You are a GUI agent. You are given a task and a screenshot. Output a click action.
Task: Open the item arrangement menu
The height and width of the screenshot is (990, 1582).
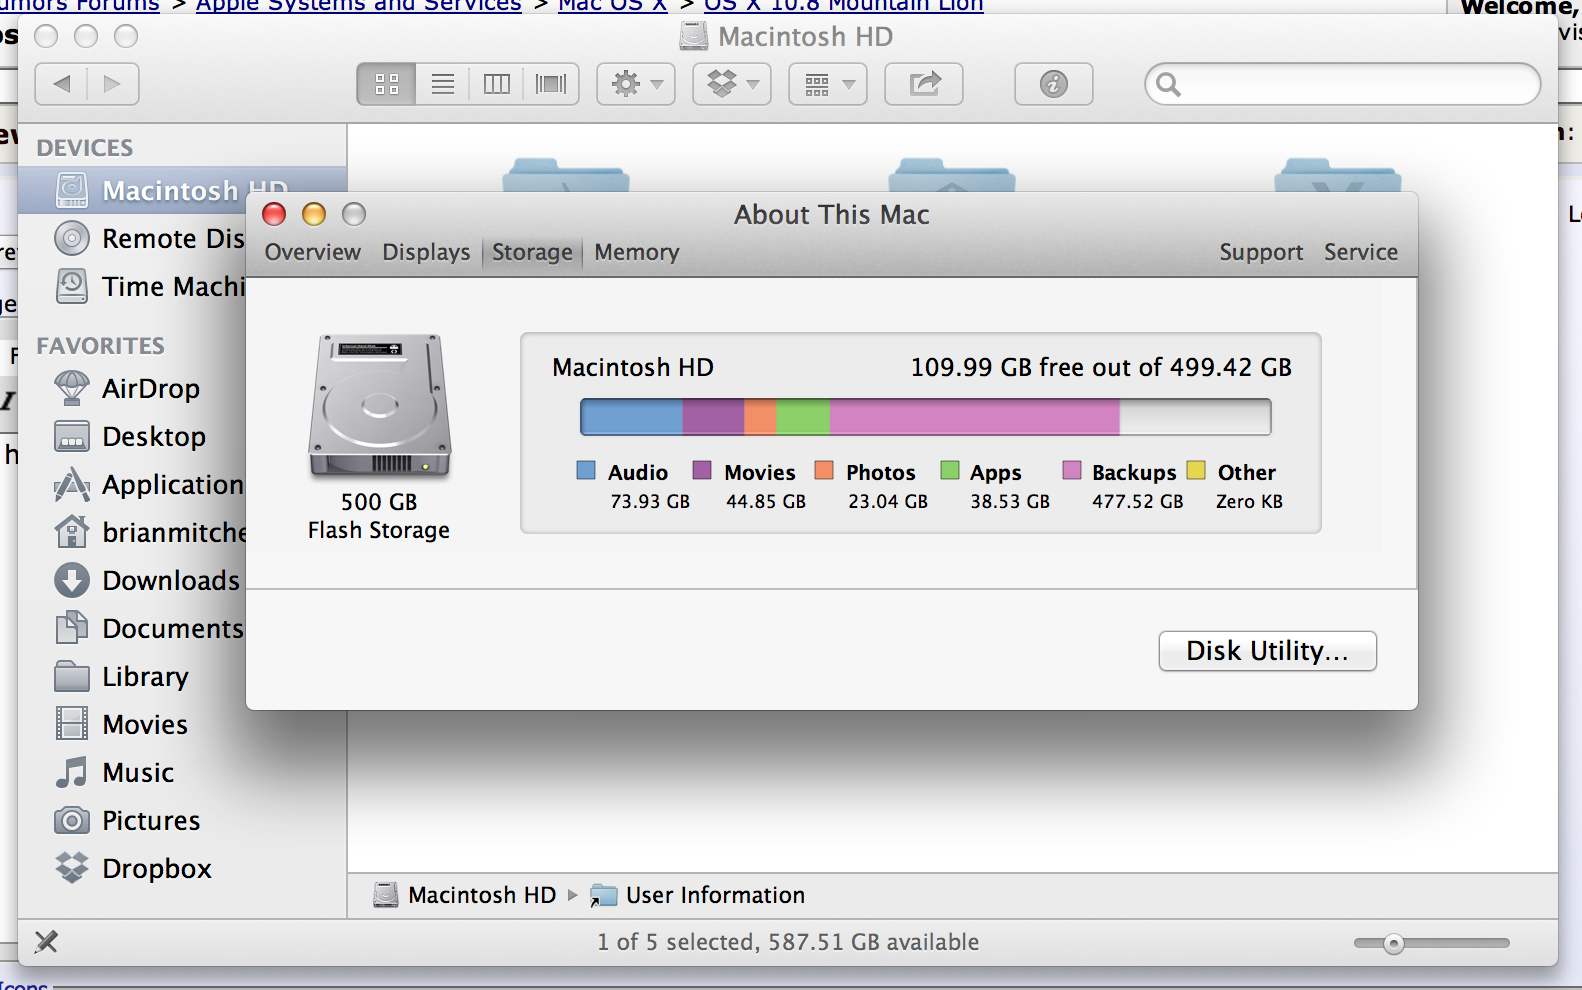coord(828,84)
